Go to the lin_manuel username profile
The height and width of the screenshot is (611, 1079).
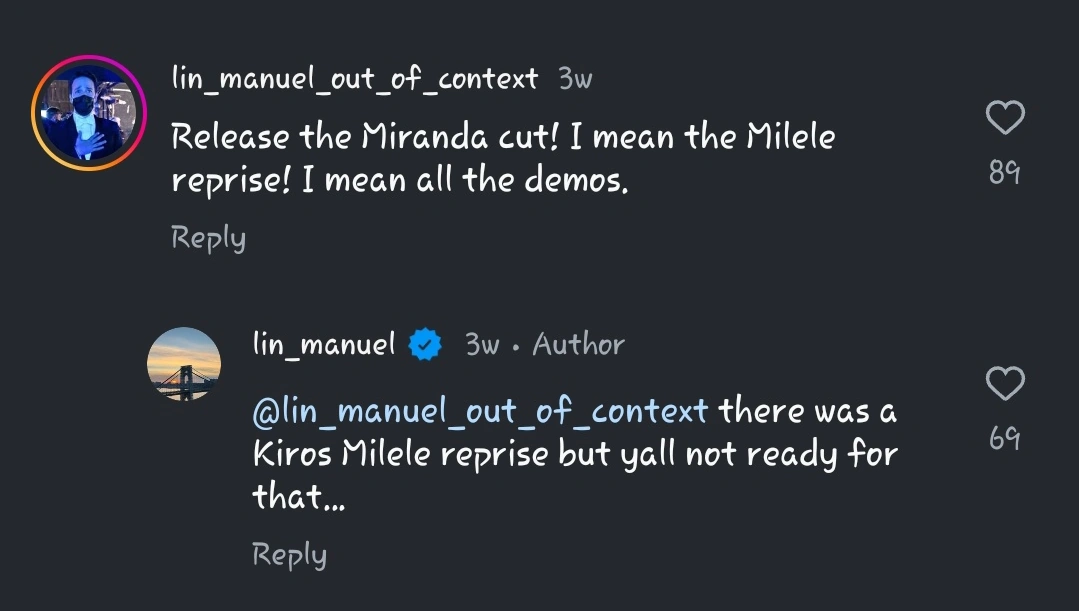(x=324, y=345)
